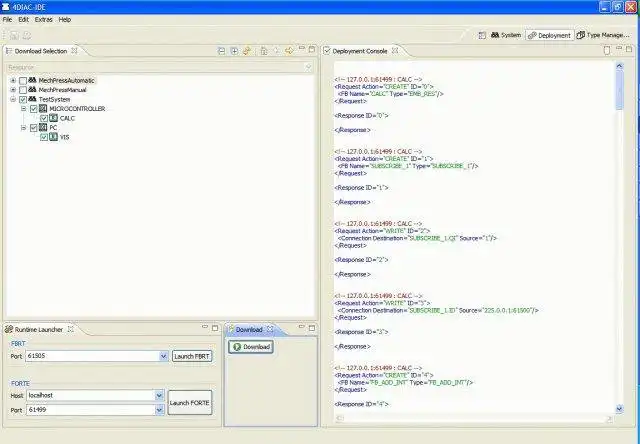640x444 pixels.
Task: Click the Launch FBRT button
Action: point(192,356)
